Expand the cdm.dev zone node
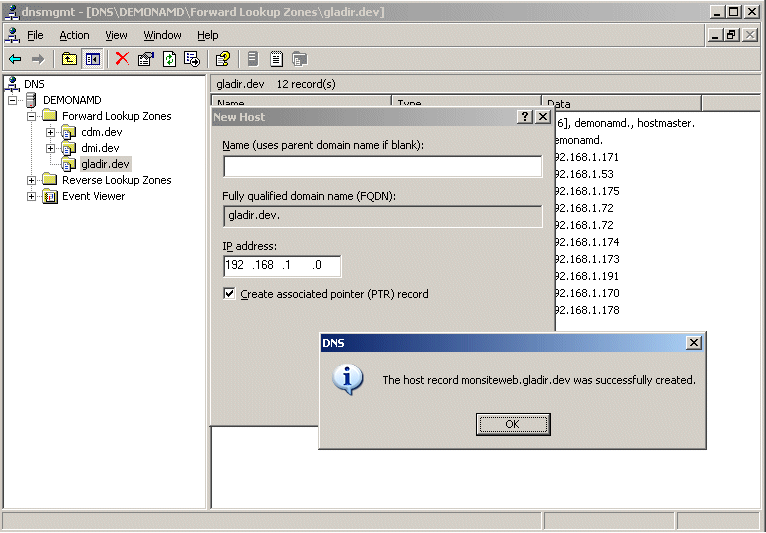 50,132
